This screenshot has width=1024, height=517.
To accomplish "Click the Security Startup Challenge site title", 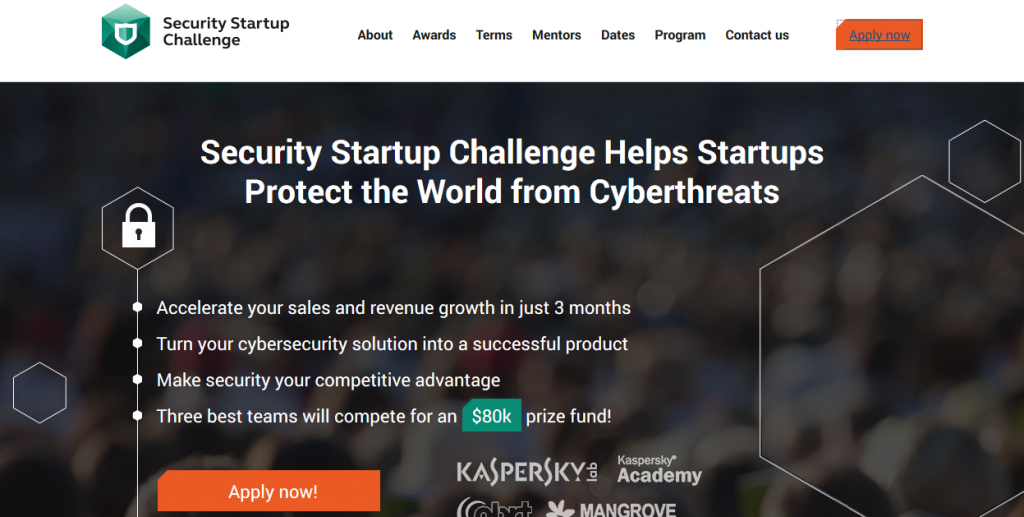I will tap(226, 31).
